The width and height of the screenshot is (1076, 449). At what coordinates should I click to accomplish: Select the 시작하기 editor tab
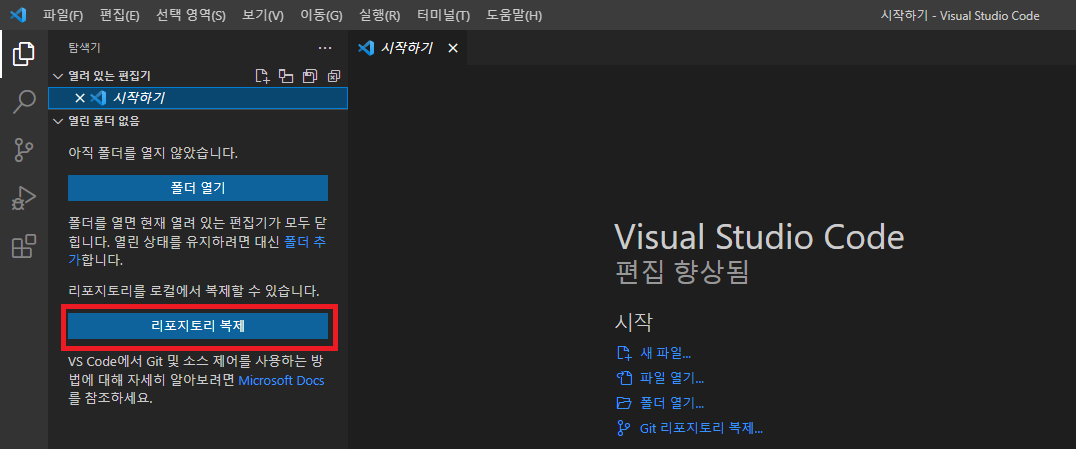pyautogui.click(x=408, y=48)
